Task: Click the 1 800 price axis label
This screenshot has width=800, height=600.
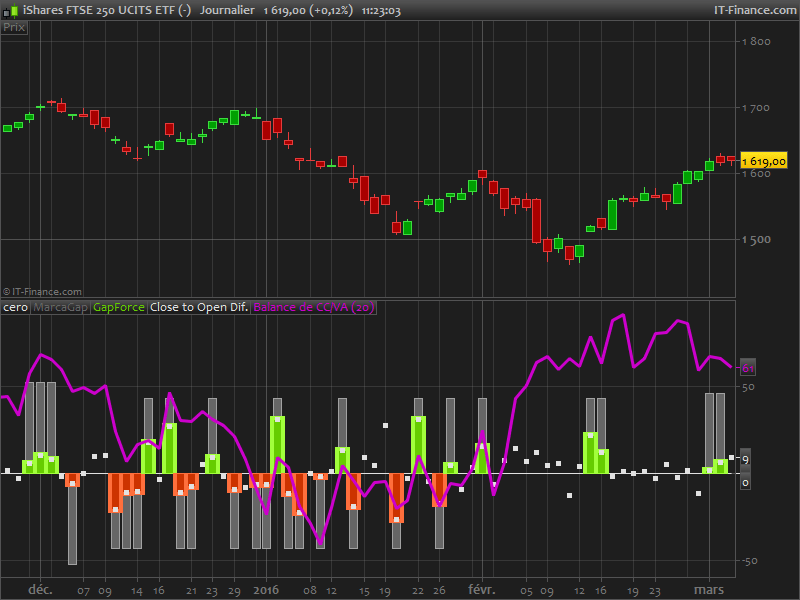Action: (756, 42)
